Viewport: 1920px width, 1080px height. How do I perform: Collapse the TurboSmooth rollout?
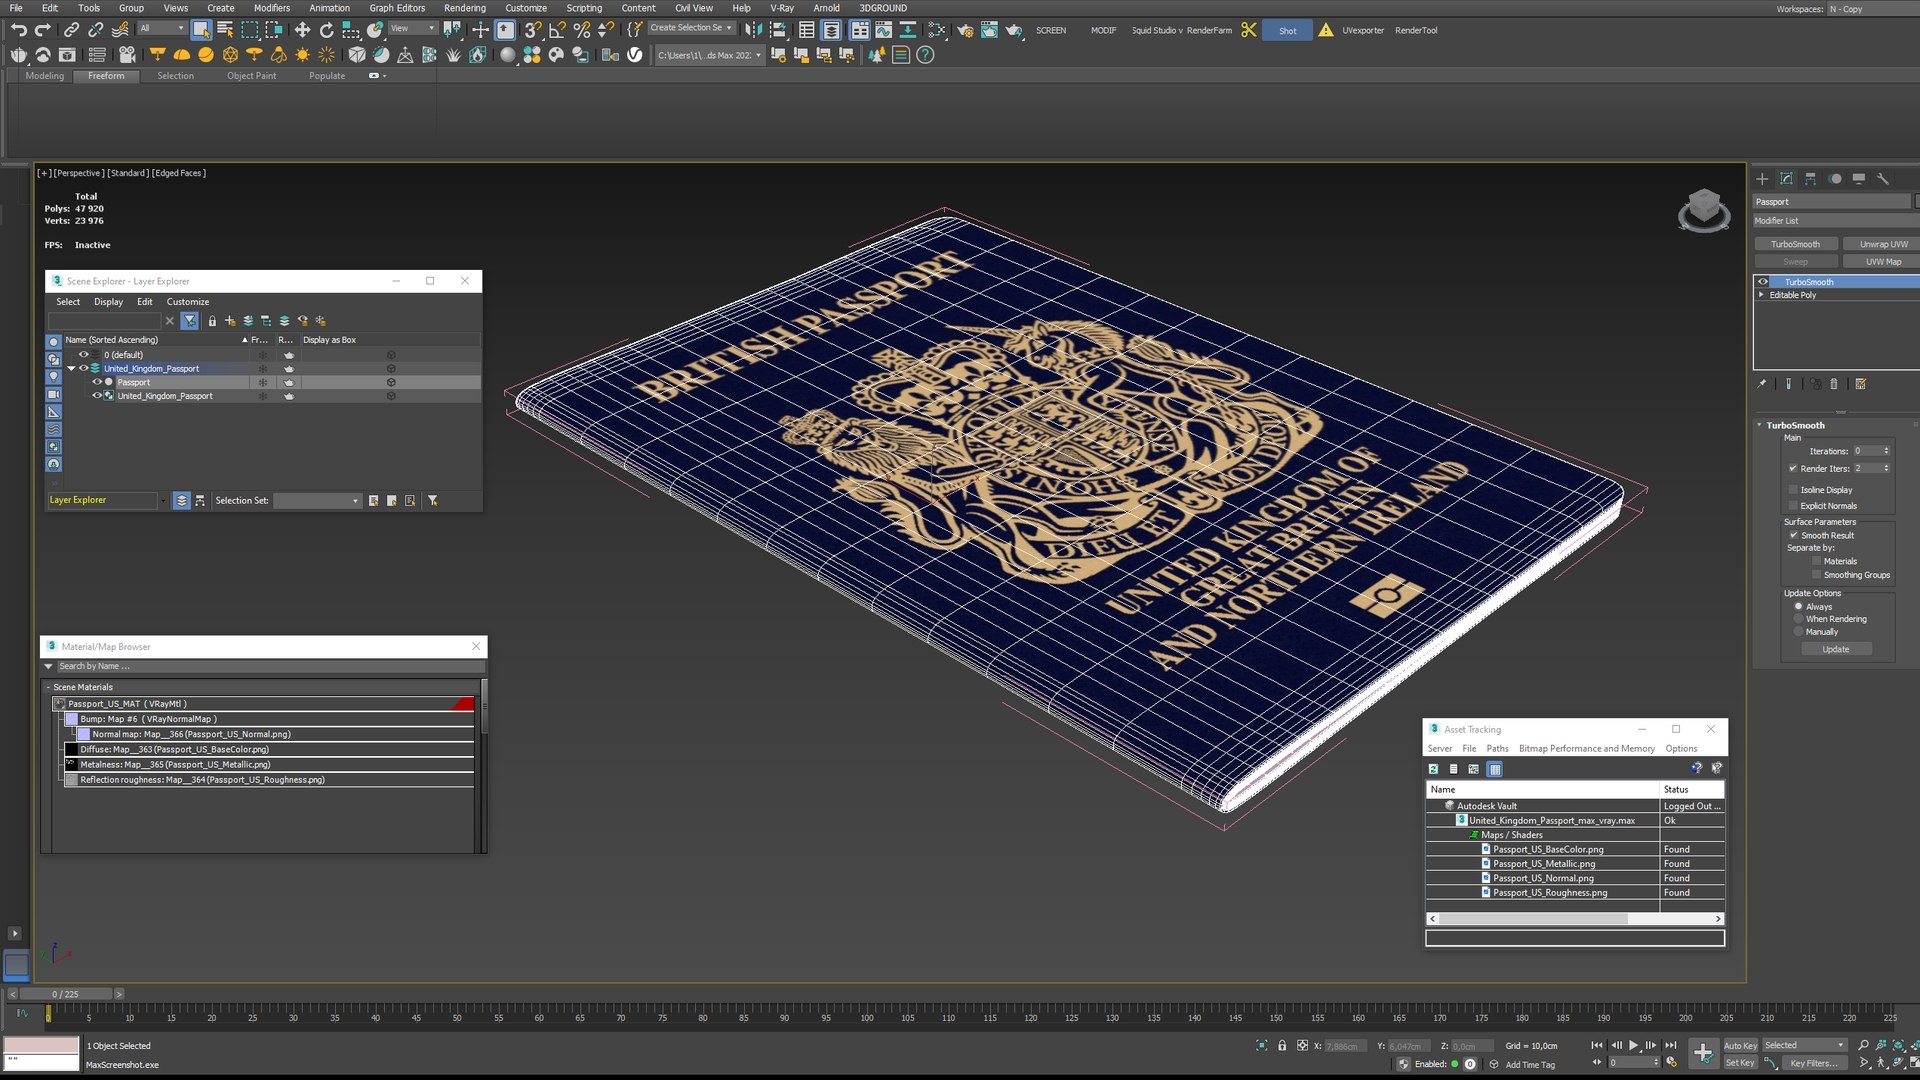1760,425
